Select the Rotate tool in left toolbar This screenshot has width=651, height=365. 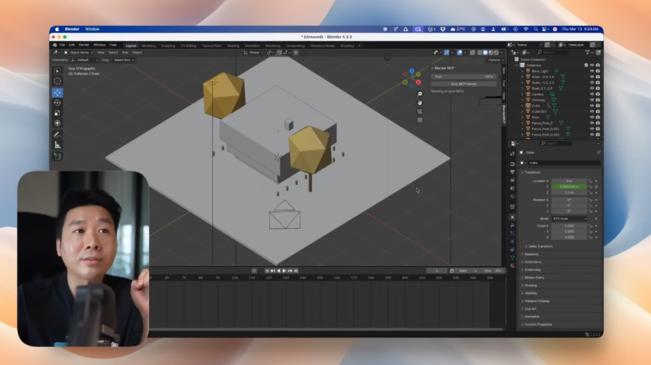pyautogui.click(x=57, y=103)
